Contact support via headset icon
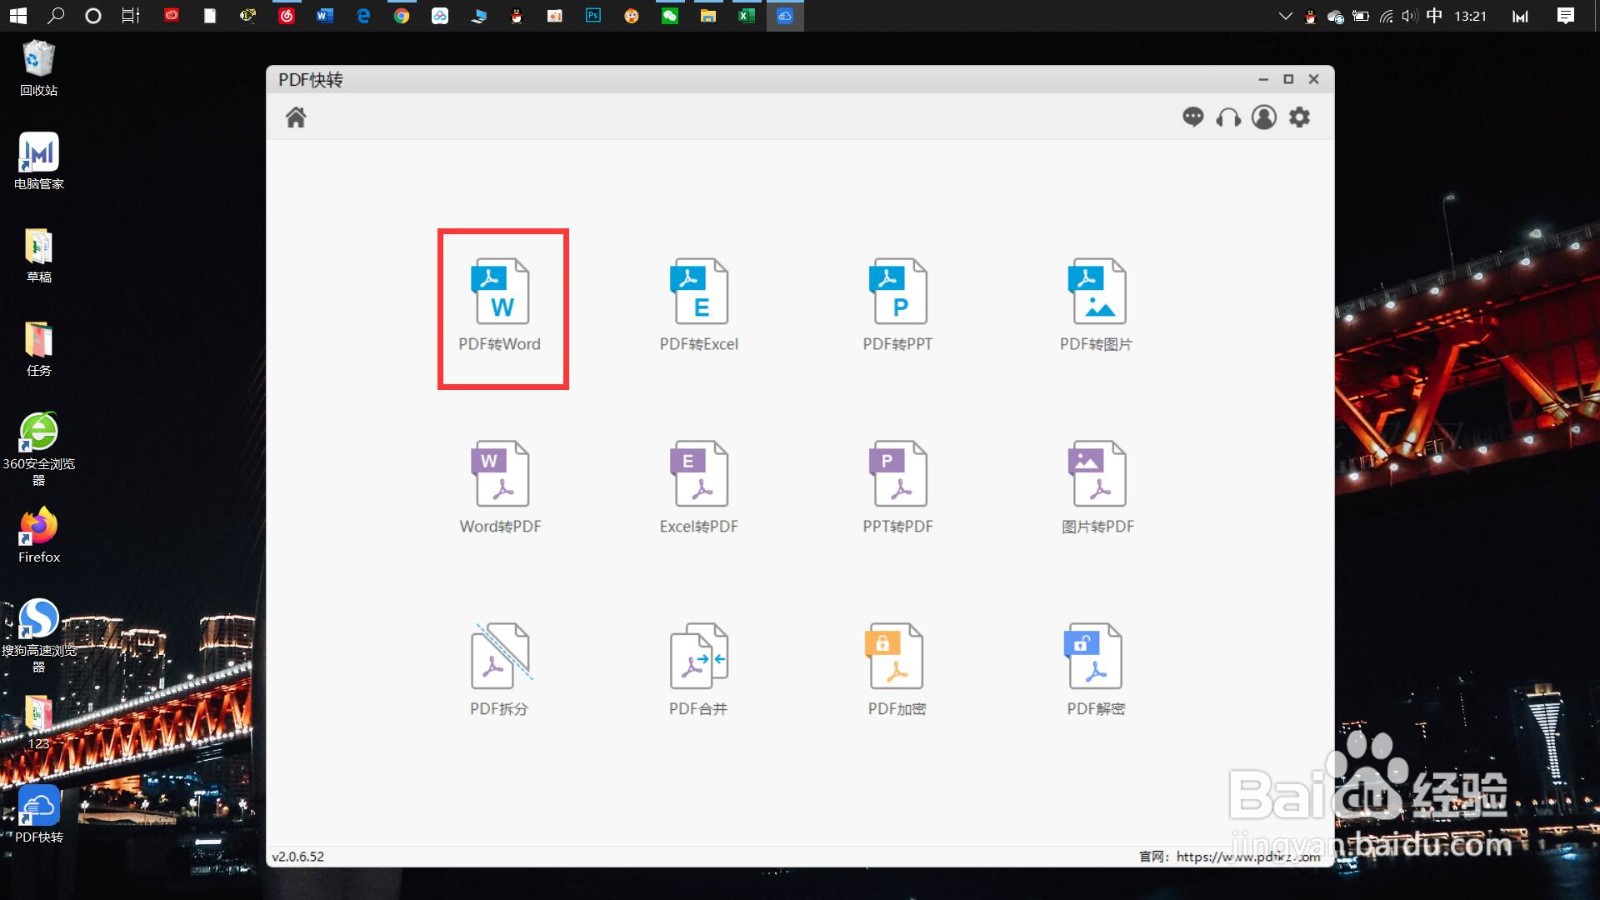 click(1228, 118)
